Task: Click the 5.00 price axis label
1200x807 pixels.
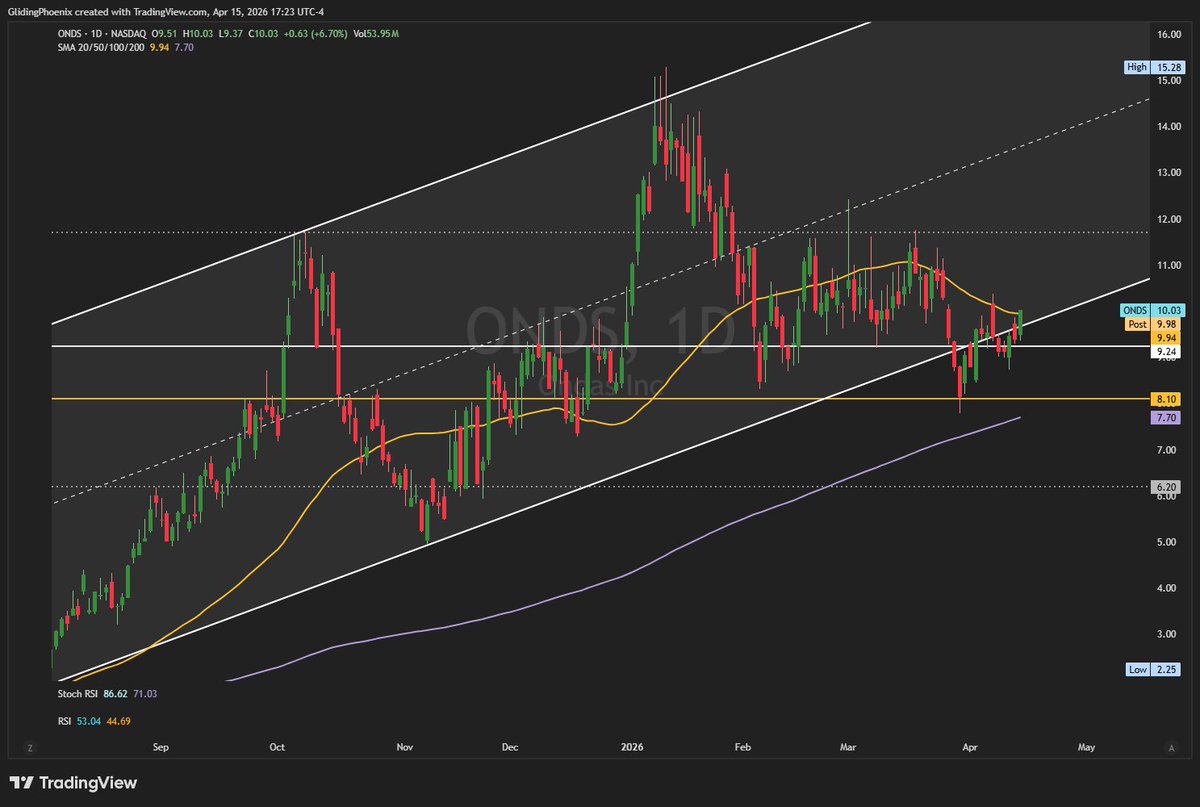Action: click(1169, 543)
